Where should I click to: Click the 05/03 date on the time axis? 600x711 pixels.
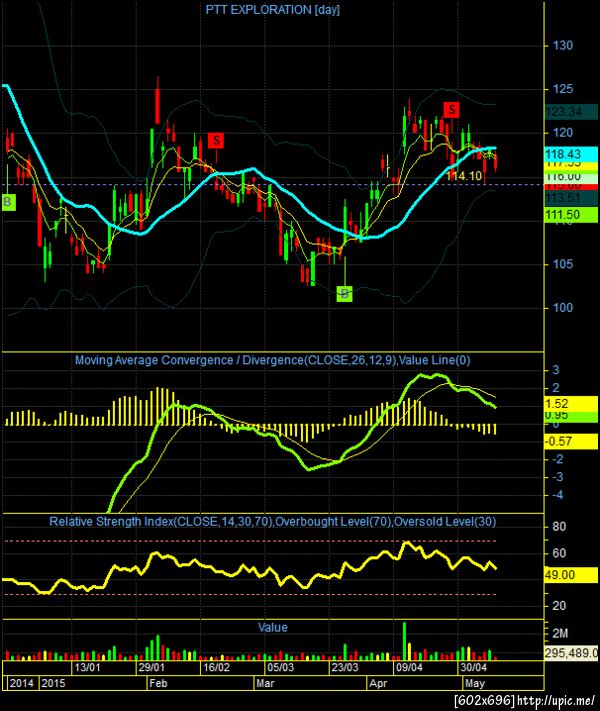[x=280, y=667]
